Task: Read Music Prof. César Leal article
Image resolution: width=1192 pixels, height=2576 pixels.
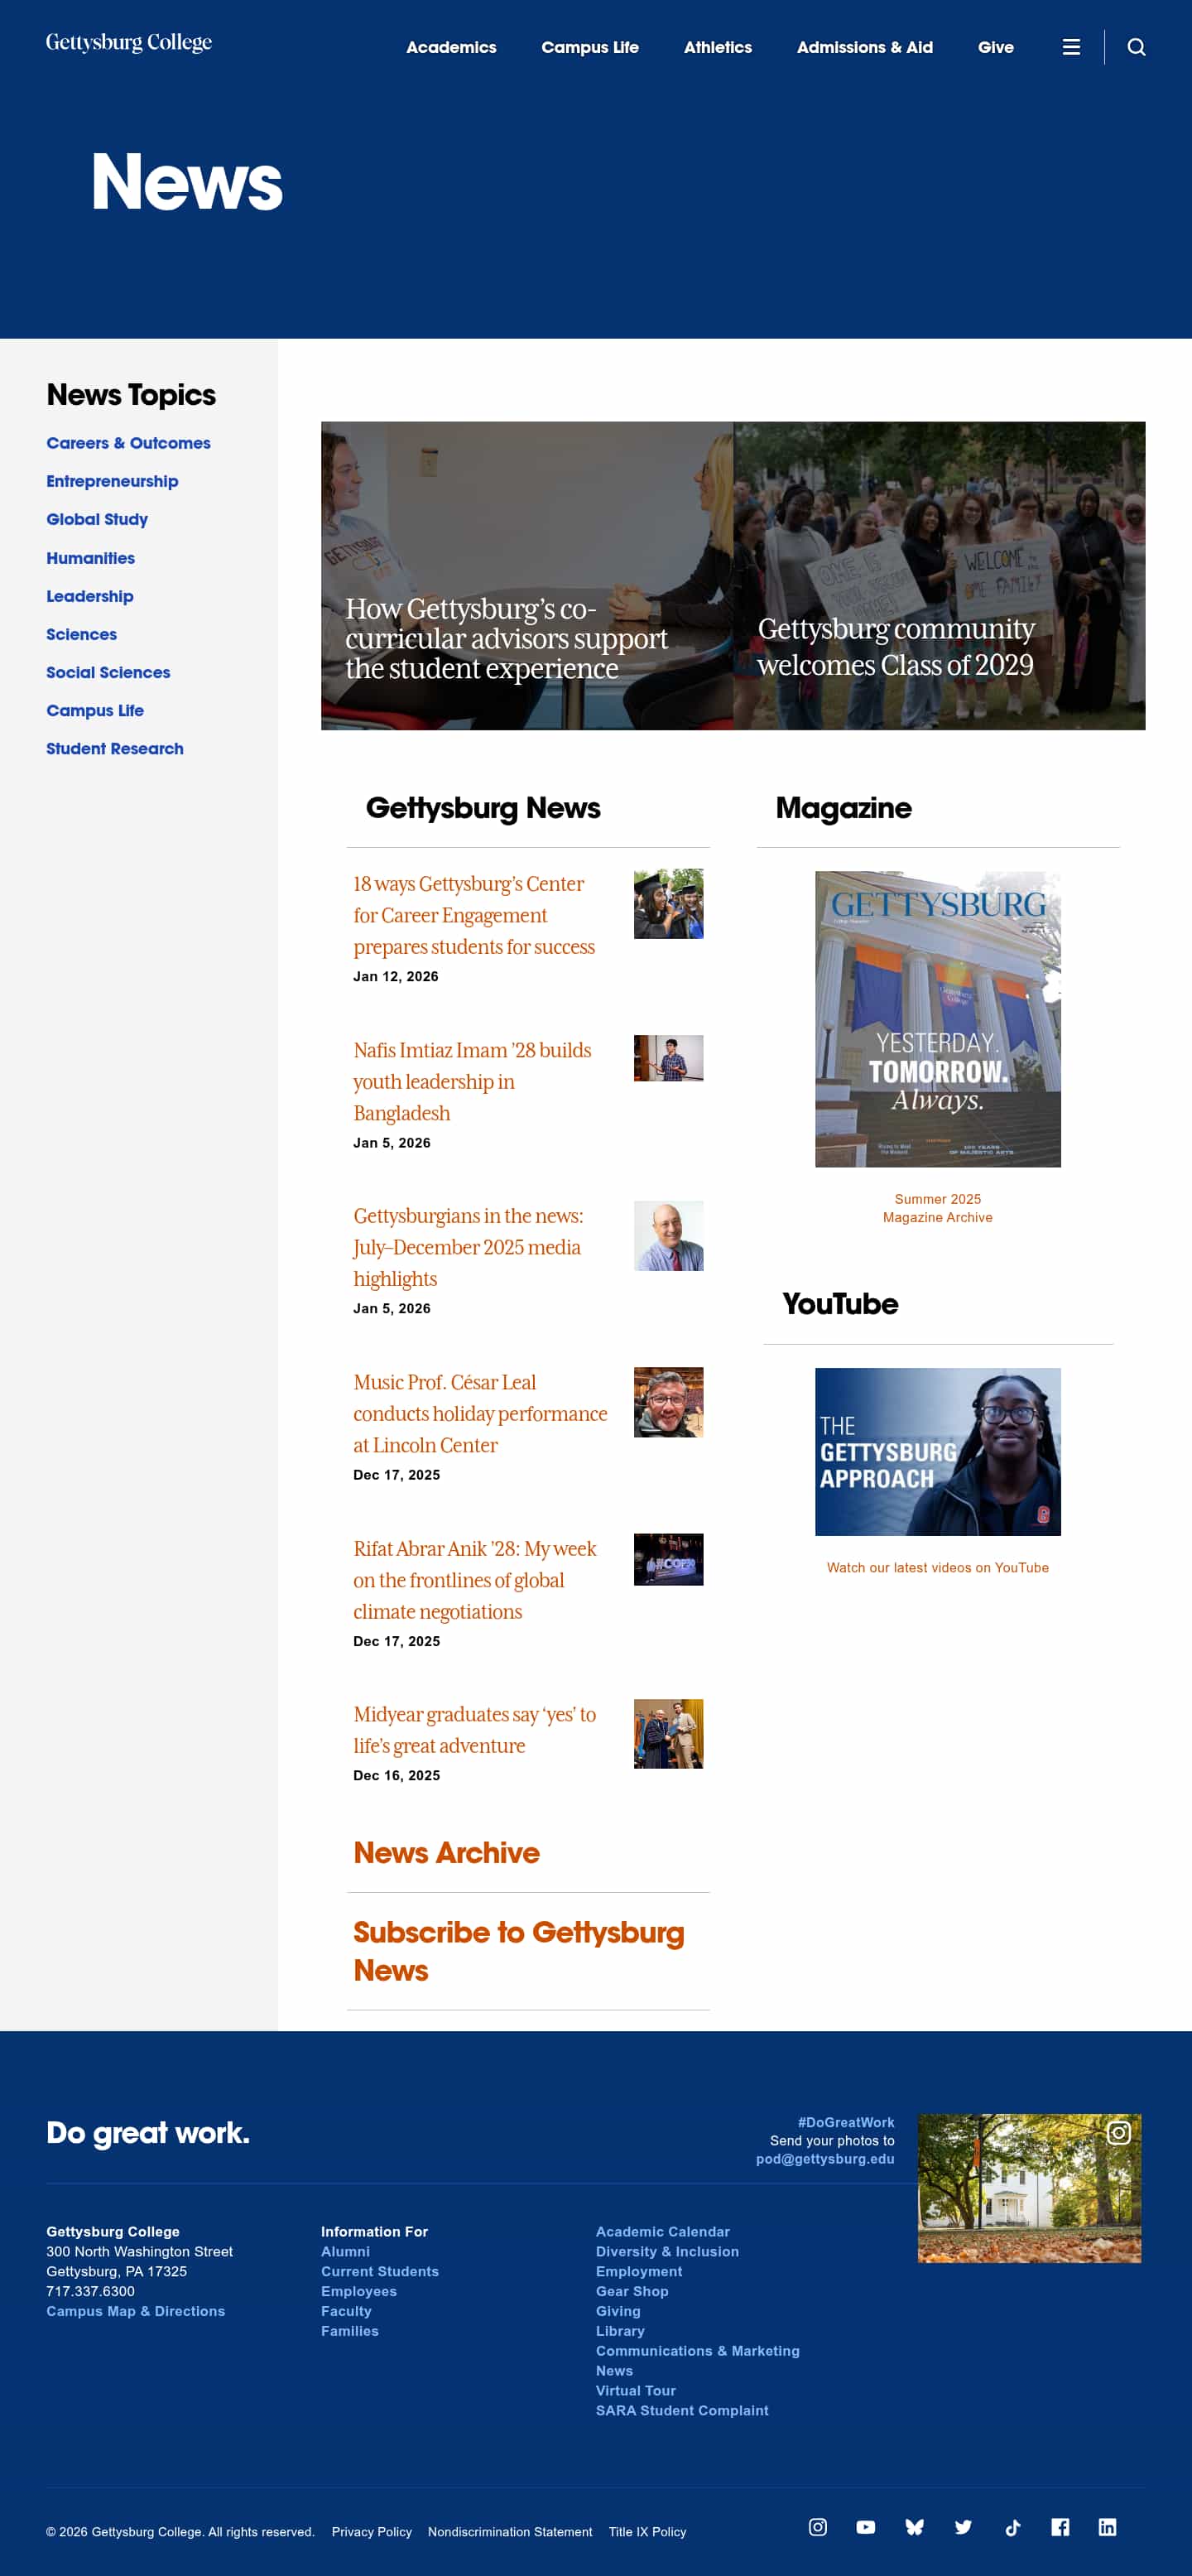Action: pyautogui.click(x=480, y=1413)
